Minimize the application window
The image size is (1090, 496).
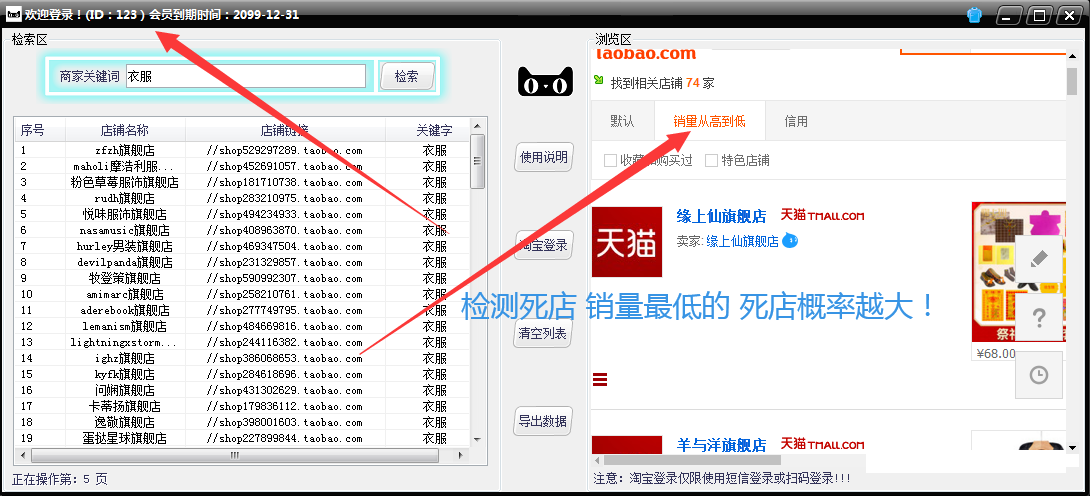(x=1008, y=15)
